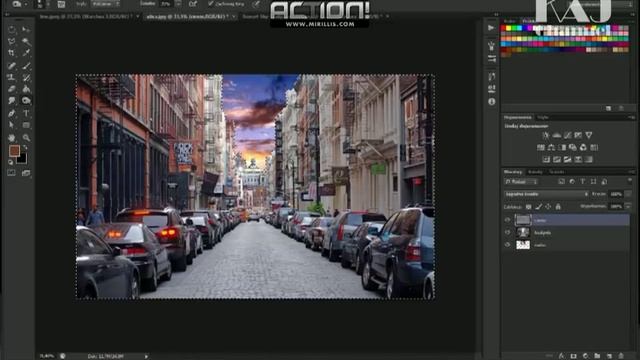The image size is (640, 360).
Task: Select the Type tool
Action: click(x=26, y=113)
